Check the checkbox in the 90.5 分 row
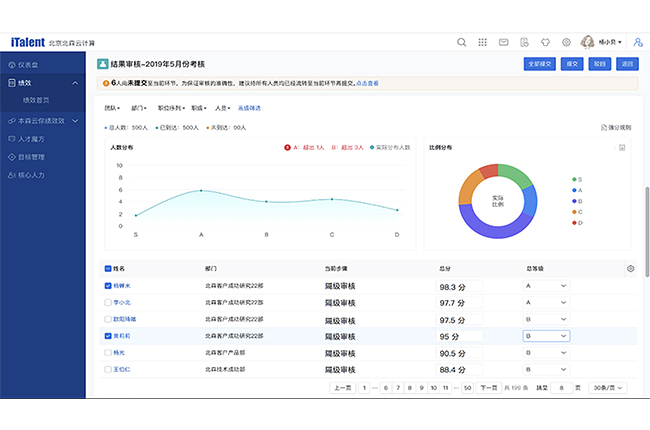This screenshot has height=430, width=650. [x=108, y=353]
